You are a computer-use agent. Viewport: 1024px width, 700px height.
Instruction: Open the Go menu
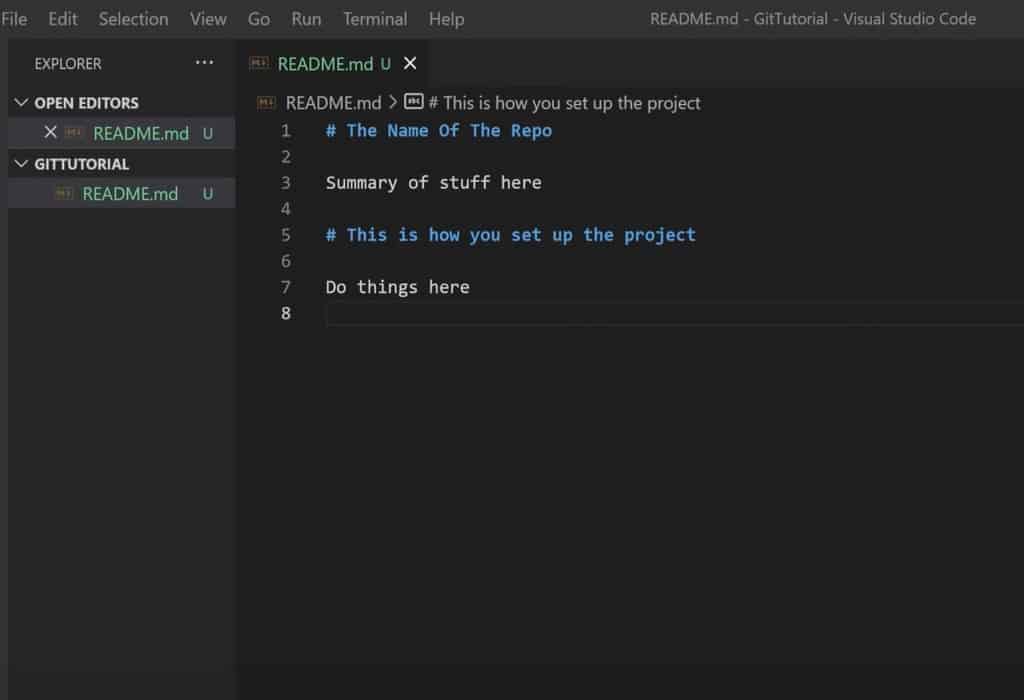pyautogui.click(x=258, y=18)
